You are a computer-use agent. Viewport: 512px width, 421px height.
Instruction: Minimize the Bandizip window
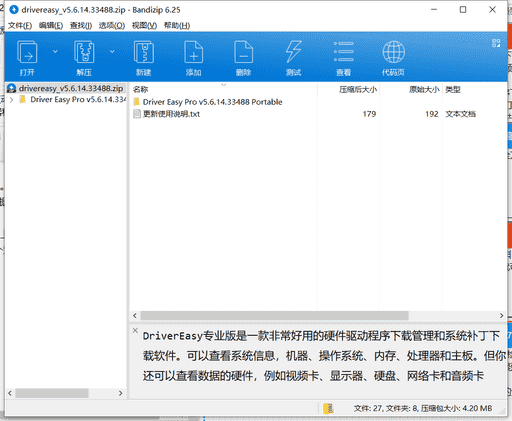(x=434, y=10)
